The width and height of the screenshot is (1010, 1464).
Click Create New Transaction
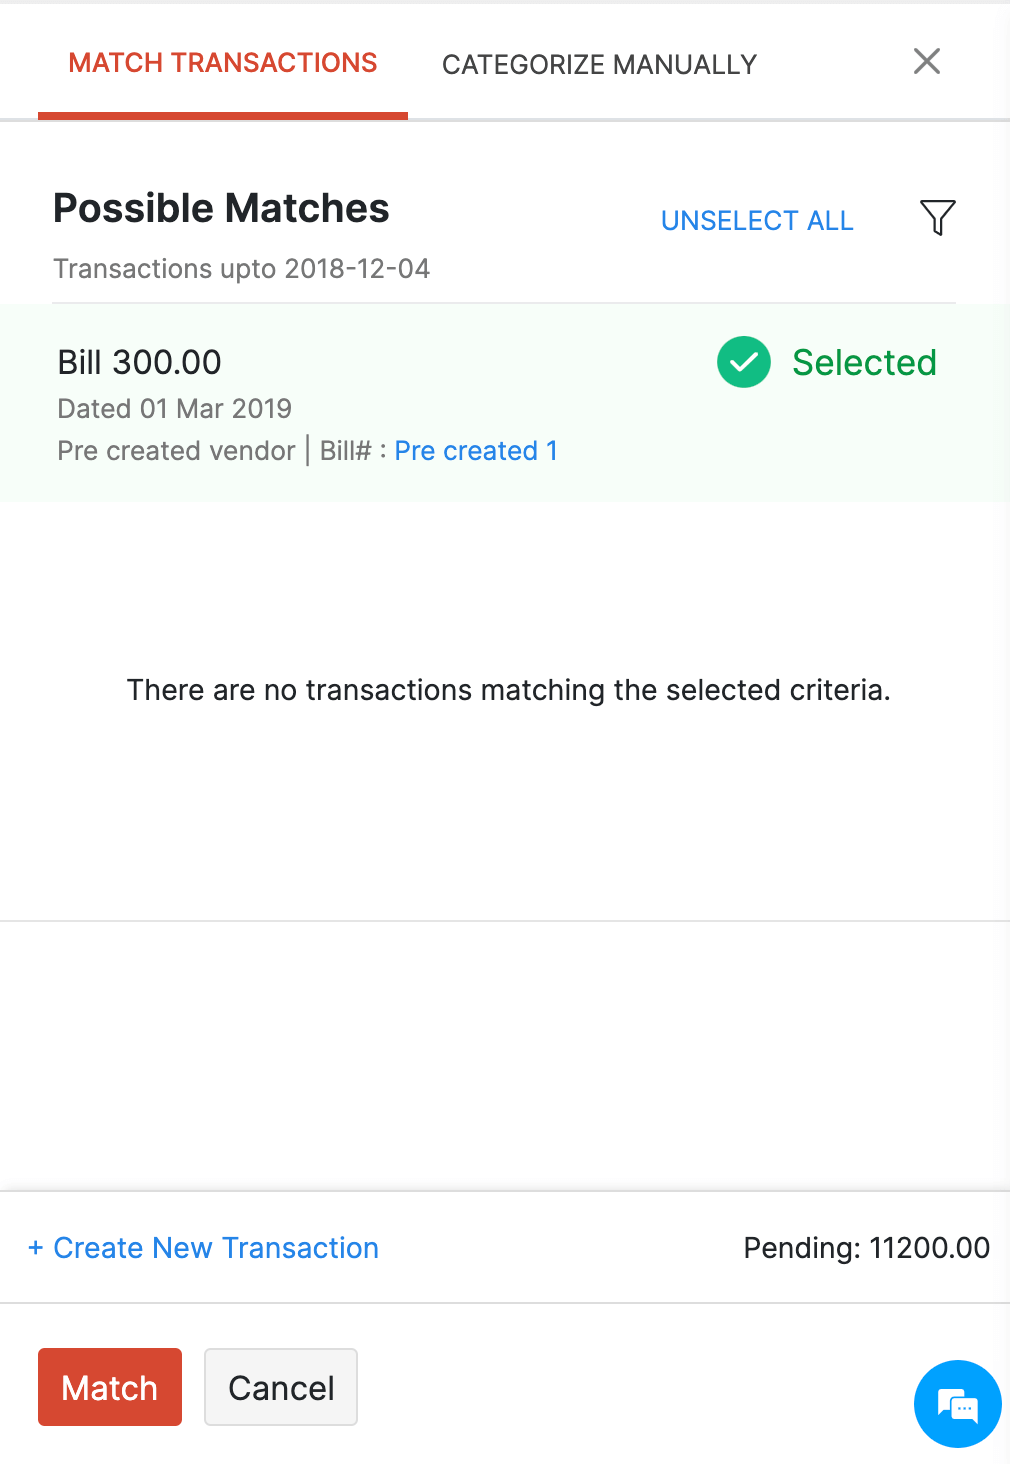coord(216,1248)
